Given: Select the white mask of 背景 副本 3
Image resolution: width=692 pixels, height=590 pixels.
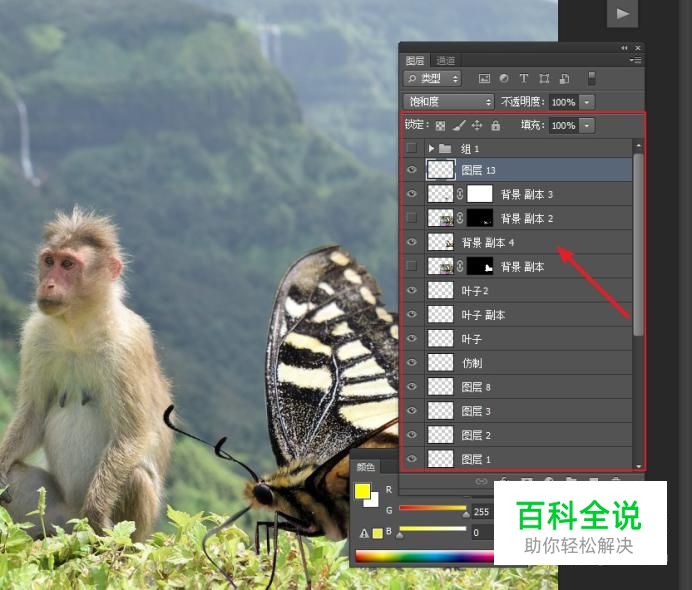Looking at the screenshot, I should (x=480, y=194).
